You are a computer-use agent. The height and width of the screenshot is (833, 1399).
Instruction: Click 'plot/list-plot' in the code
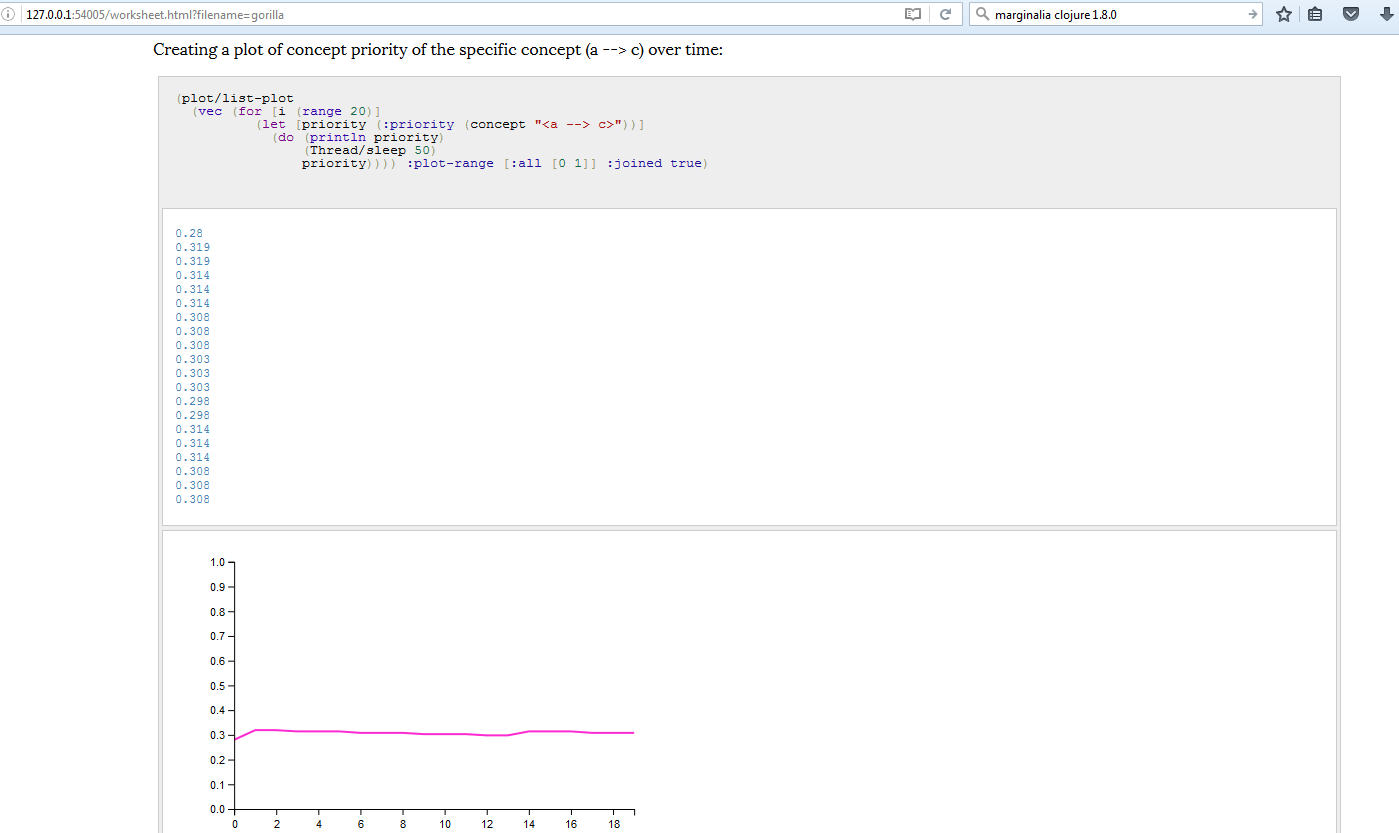(x=238, y=98)
